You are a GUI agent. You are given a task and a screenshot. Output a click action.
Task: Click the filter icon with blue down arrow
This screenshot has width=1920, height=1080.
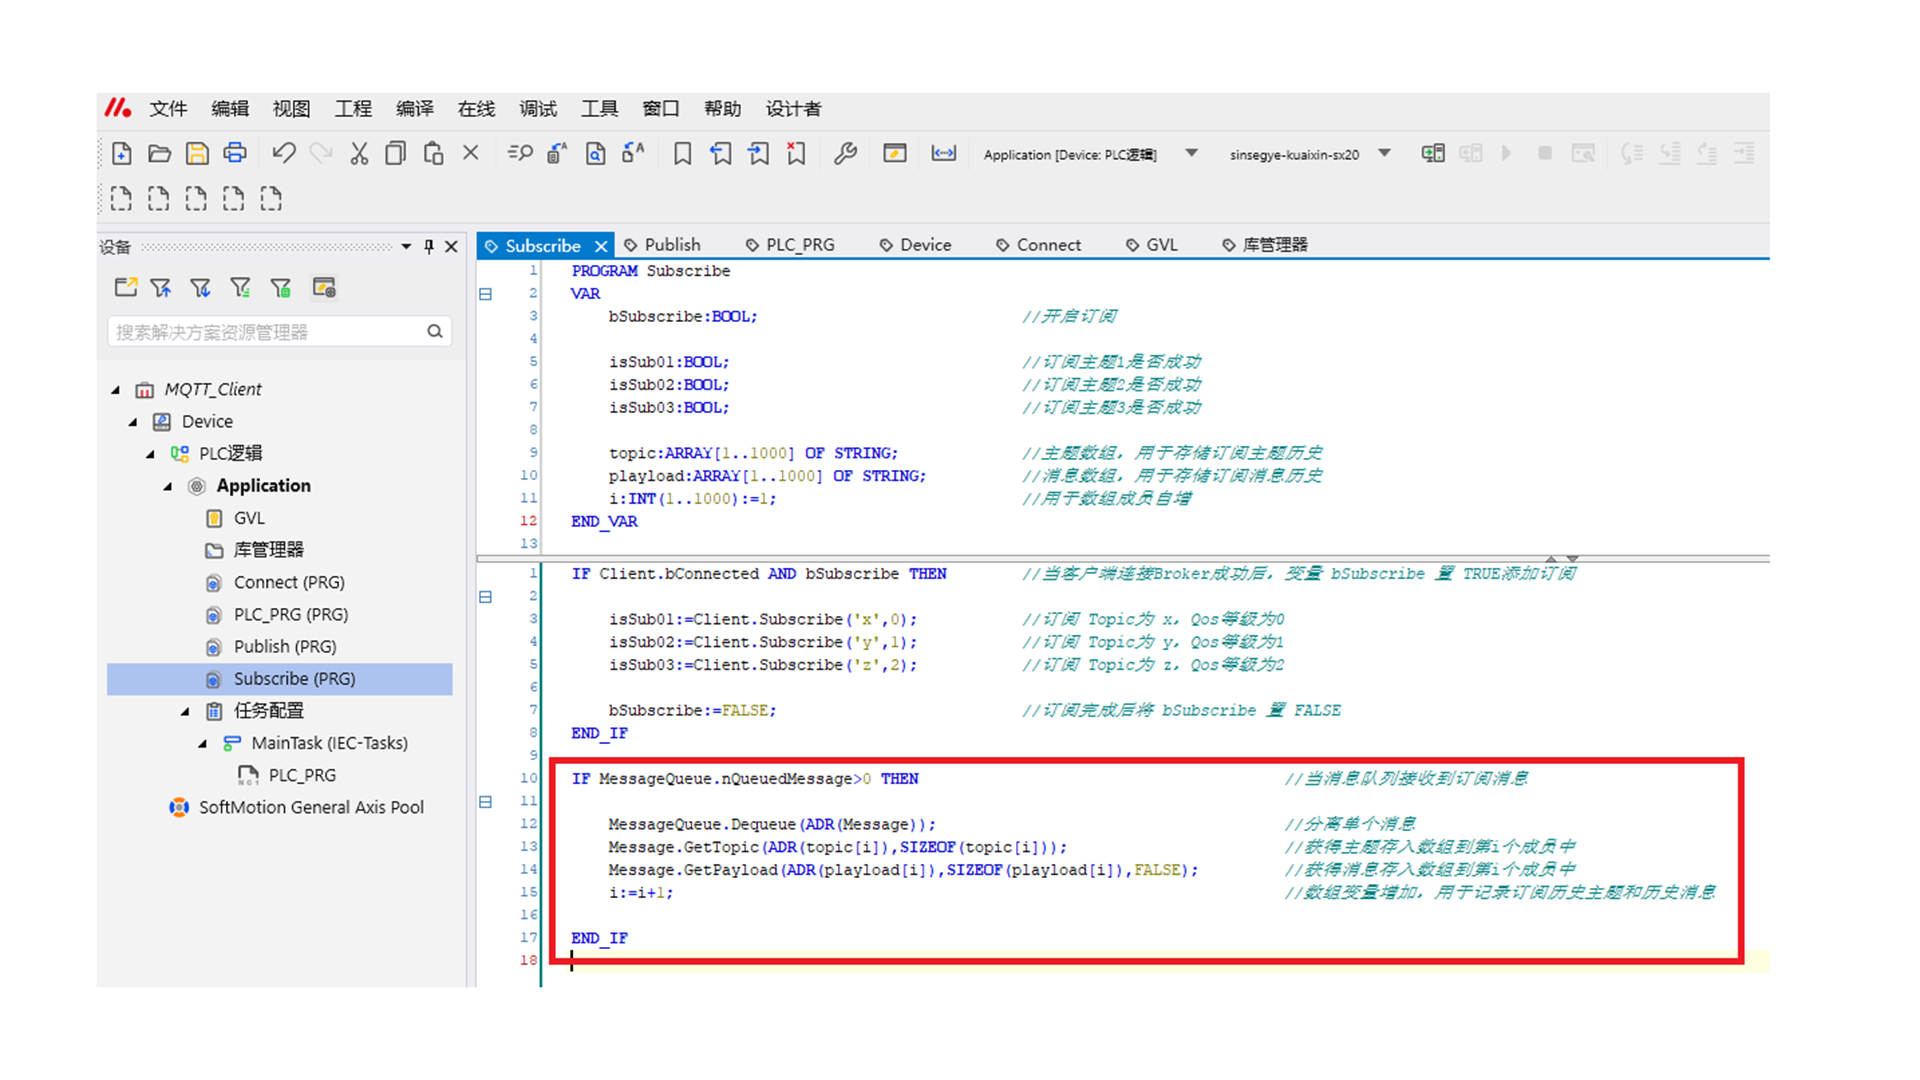pos(201,288)
